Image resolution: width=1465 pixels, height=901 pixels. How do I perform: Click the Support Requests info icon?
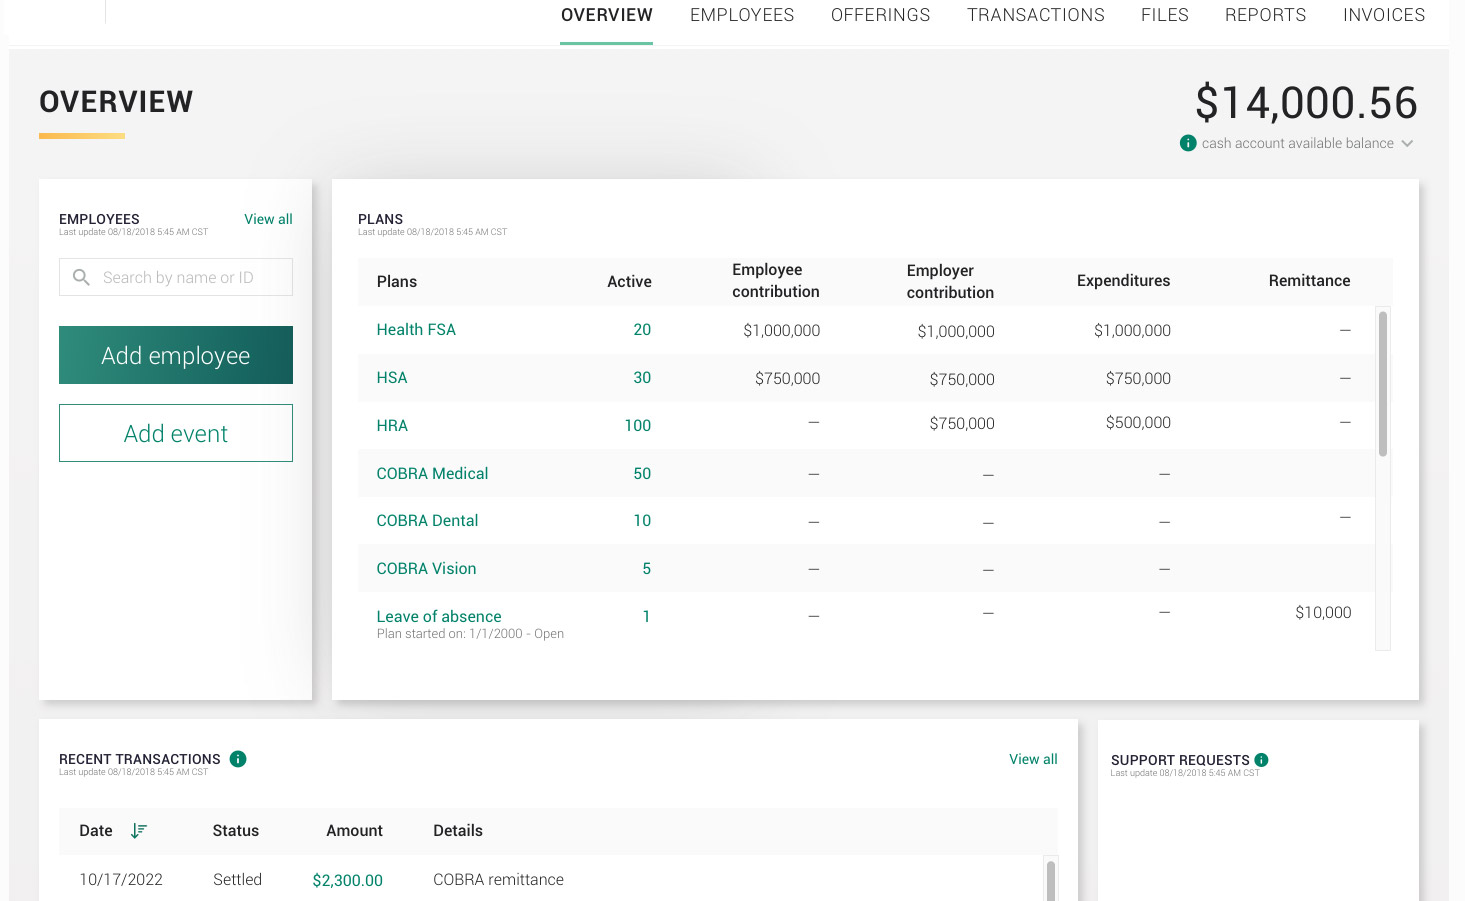(1261, 760)
